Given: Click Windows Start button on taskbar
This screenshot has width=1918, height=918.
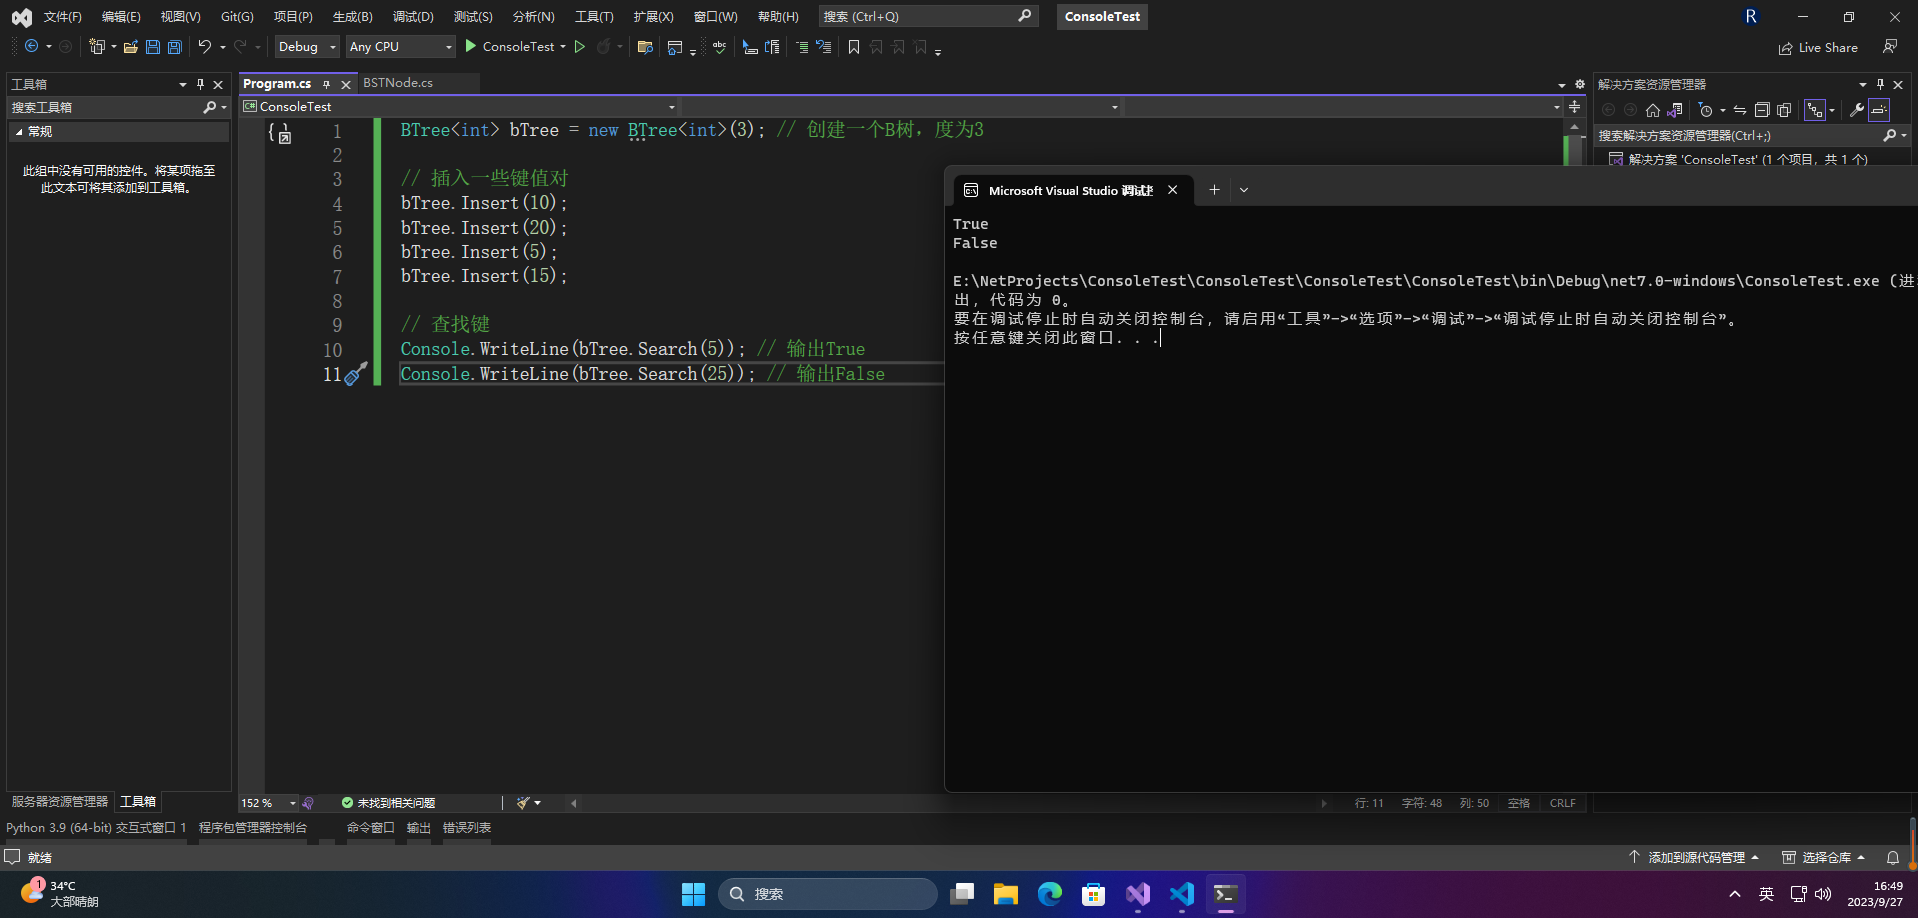Looking at the screenshot, I should coord(693,894).
